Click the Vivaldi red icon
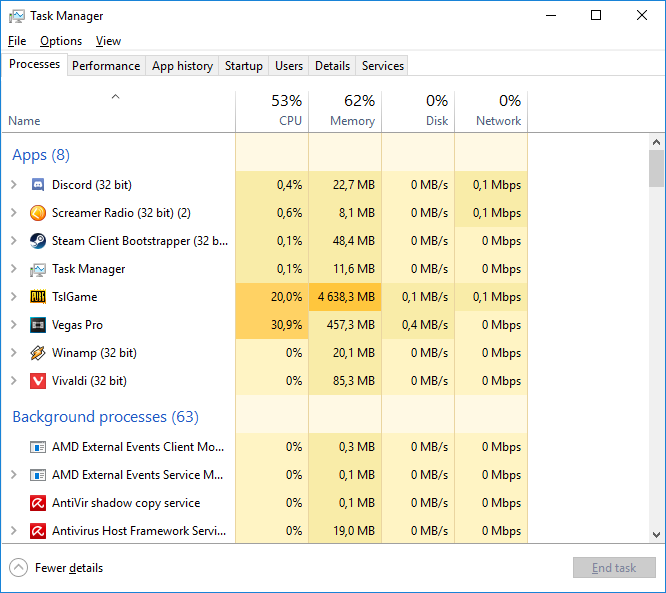 38,381
